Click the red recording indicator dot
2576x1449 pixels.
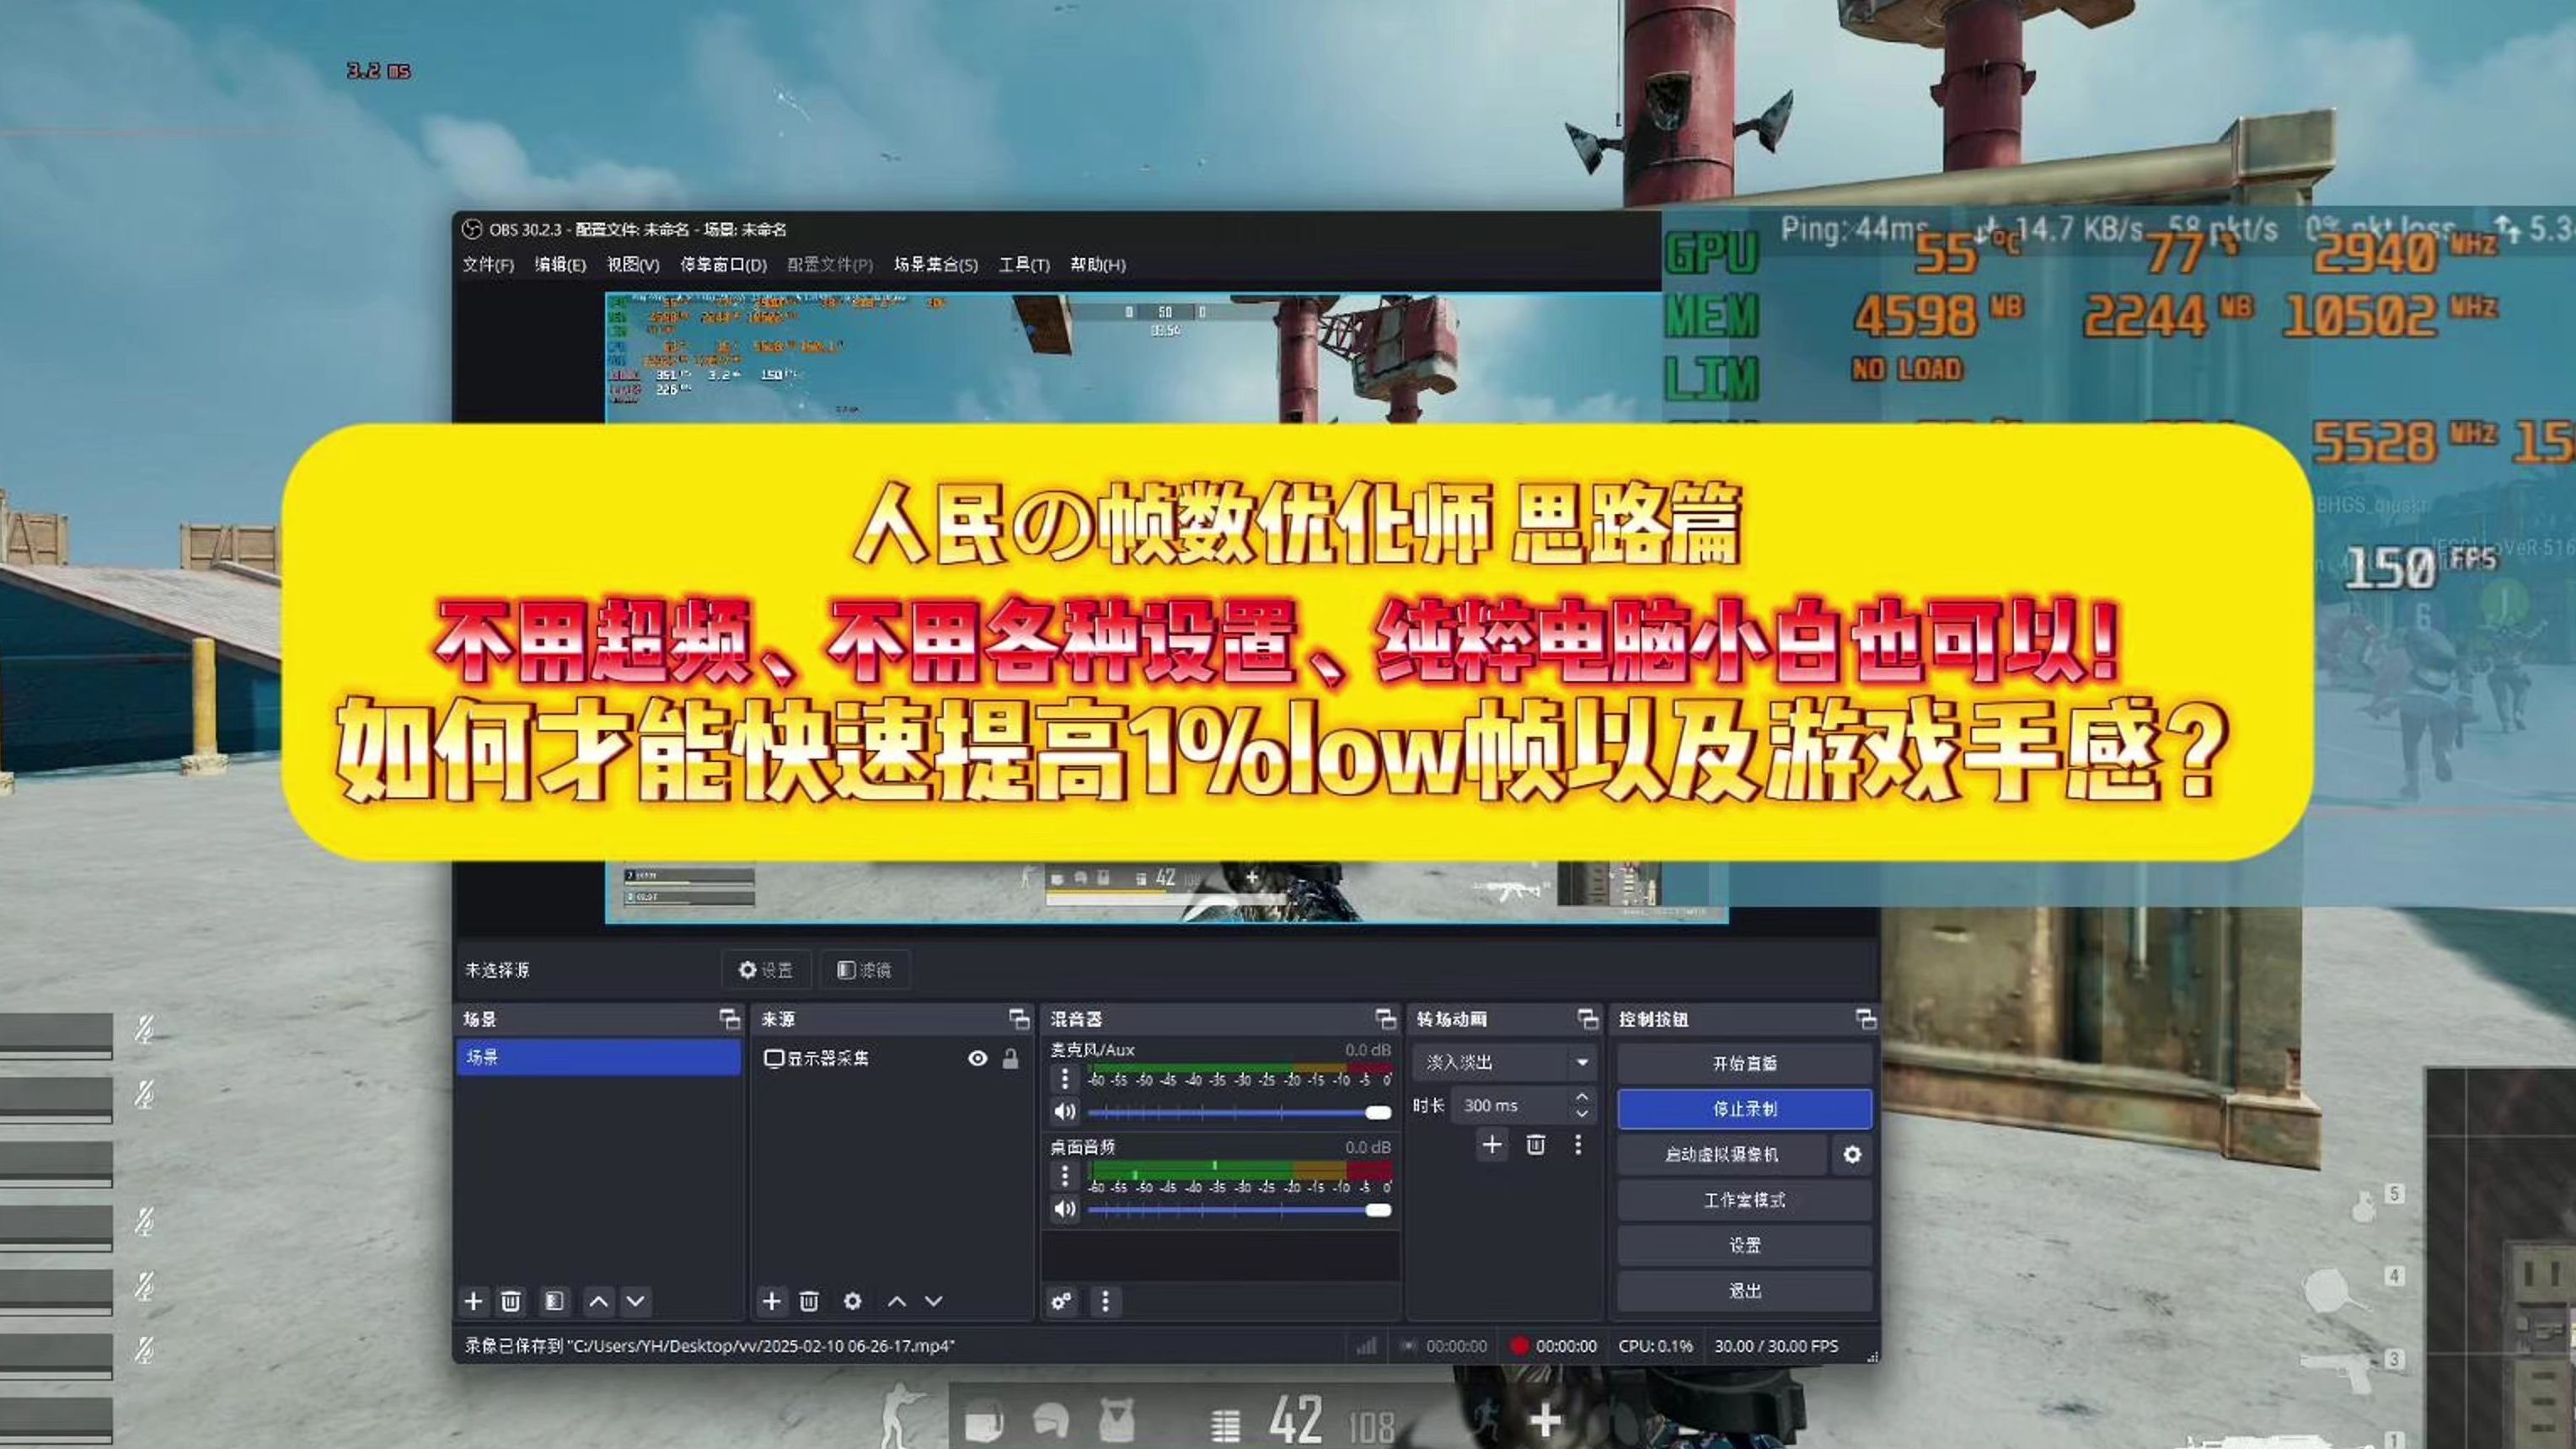click(1519, 1346)
